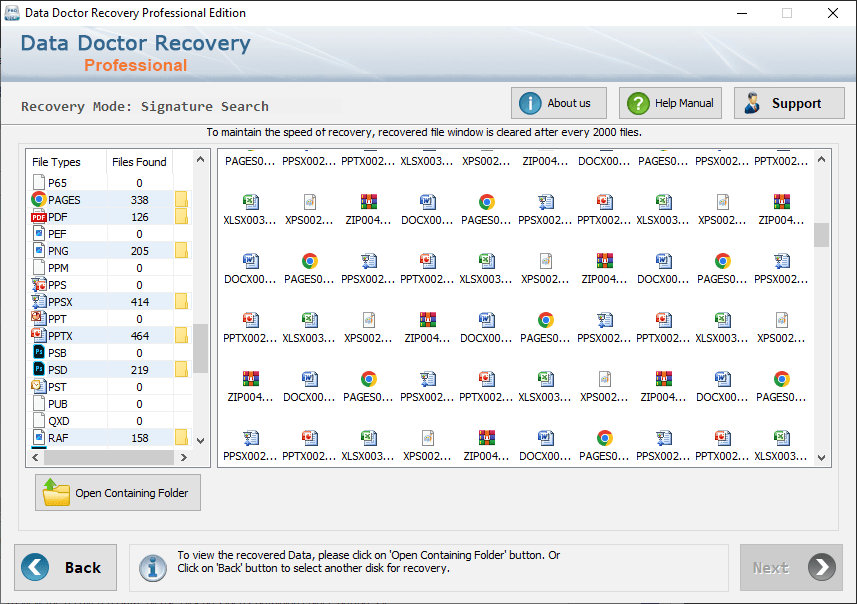
Task: Open the About us dialog
Action: click(559, 103)
